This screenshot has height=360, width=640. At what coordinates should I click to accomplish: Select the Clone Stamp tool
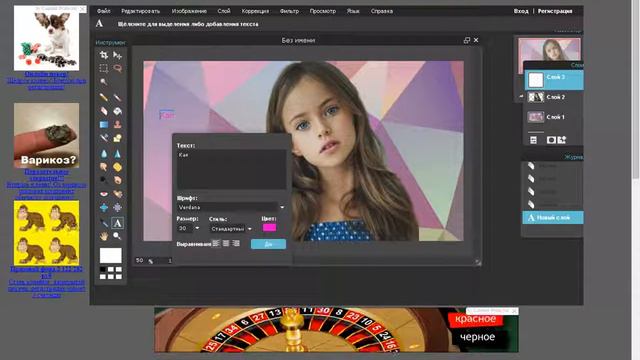pos(118,124)
